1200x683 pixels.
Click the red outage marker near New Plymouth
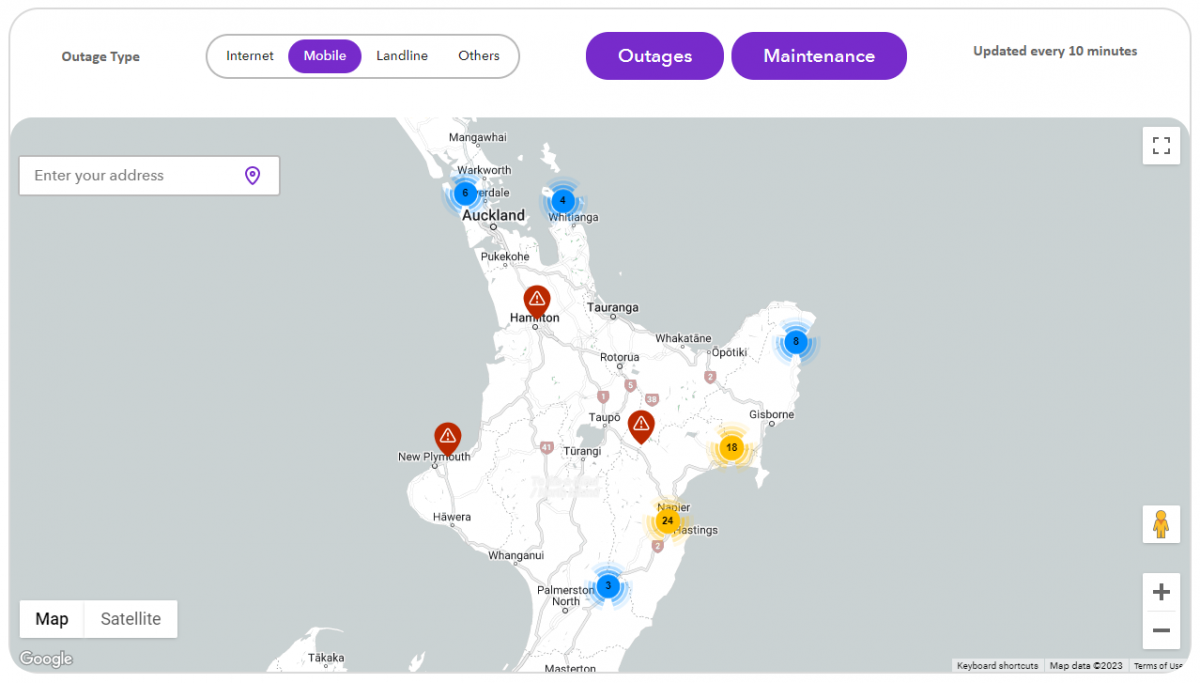coord(448,434)
